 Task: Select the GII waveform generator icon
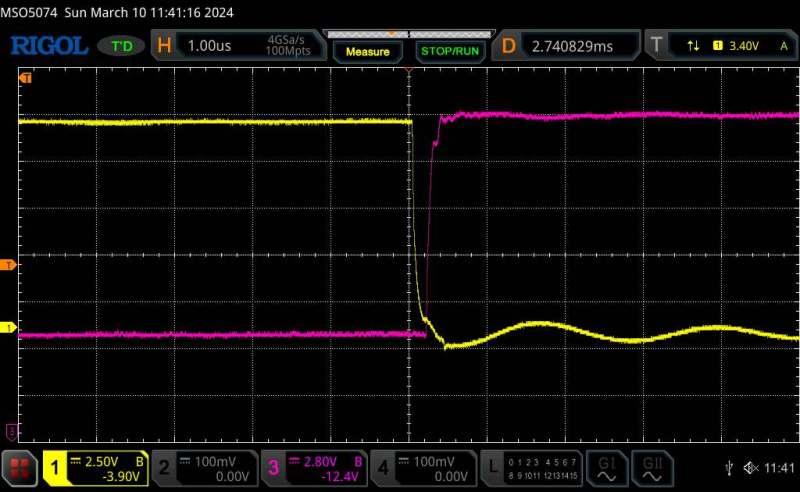pos(653,467)
